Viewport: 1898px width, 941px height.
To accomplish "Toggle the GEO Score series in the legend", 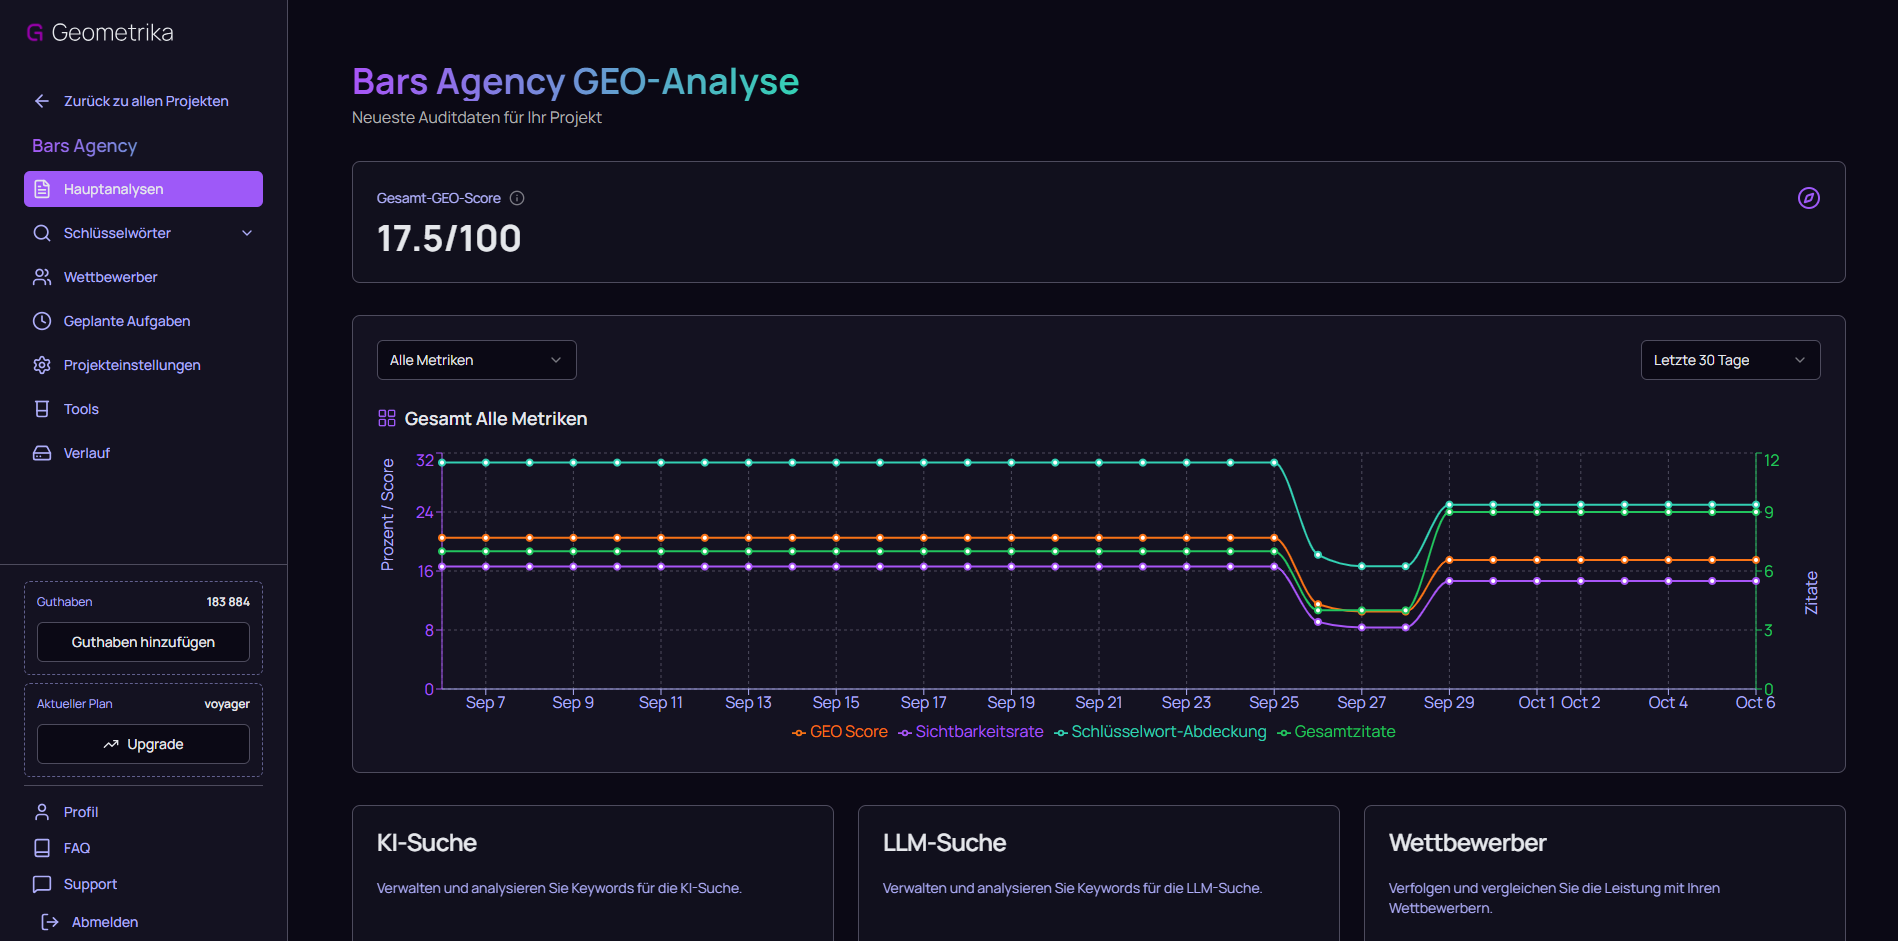I will tap(848, 731).
